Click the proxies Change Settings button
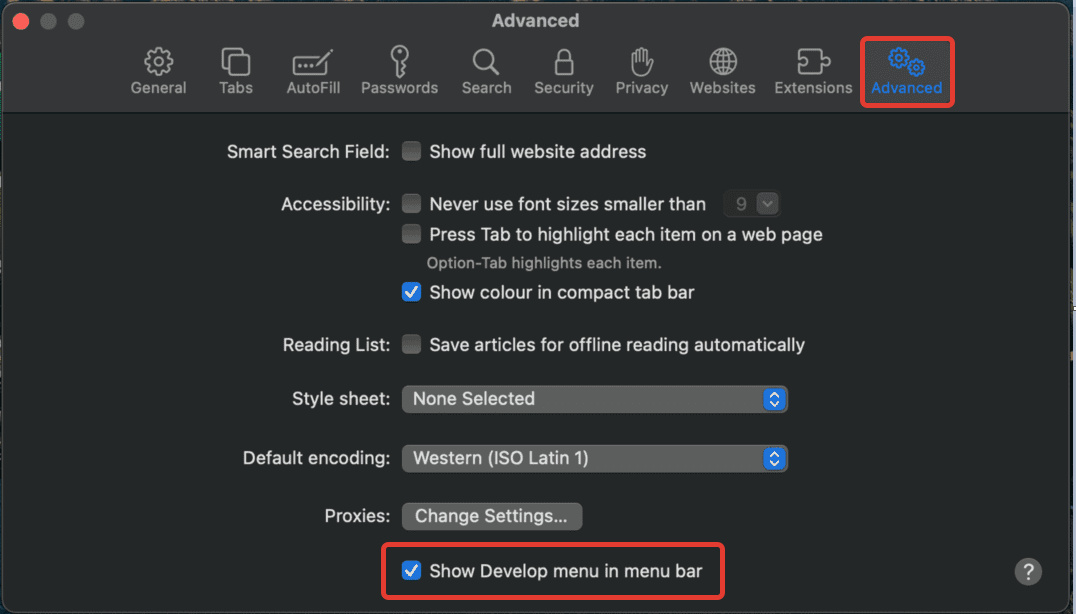 [x=491, y=516]
